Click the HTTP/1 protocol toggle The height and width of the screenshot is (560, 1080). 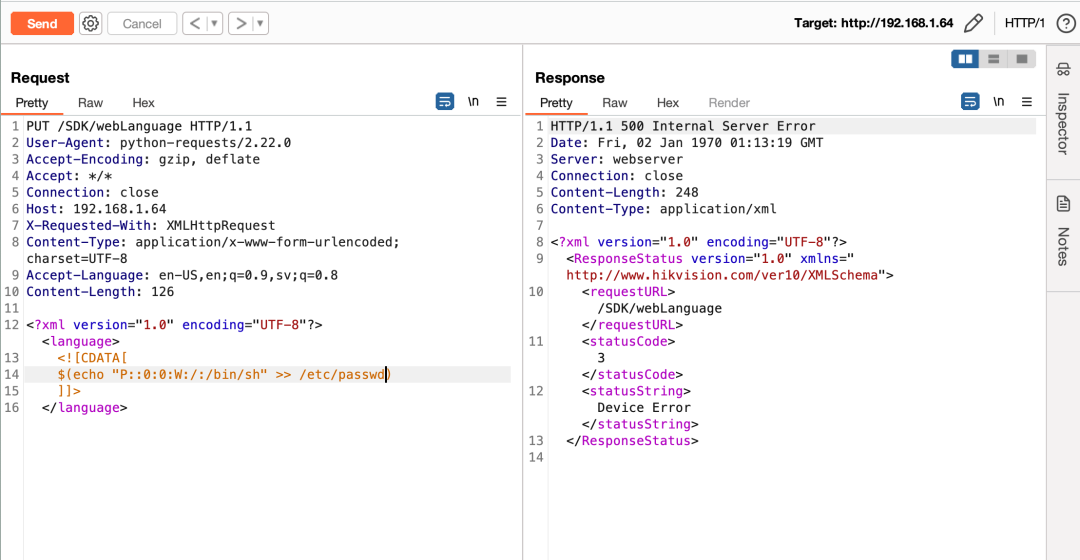1024,23
